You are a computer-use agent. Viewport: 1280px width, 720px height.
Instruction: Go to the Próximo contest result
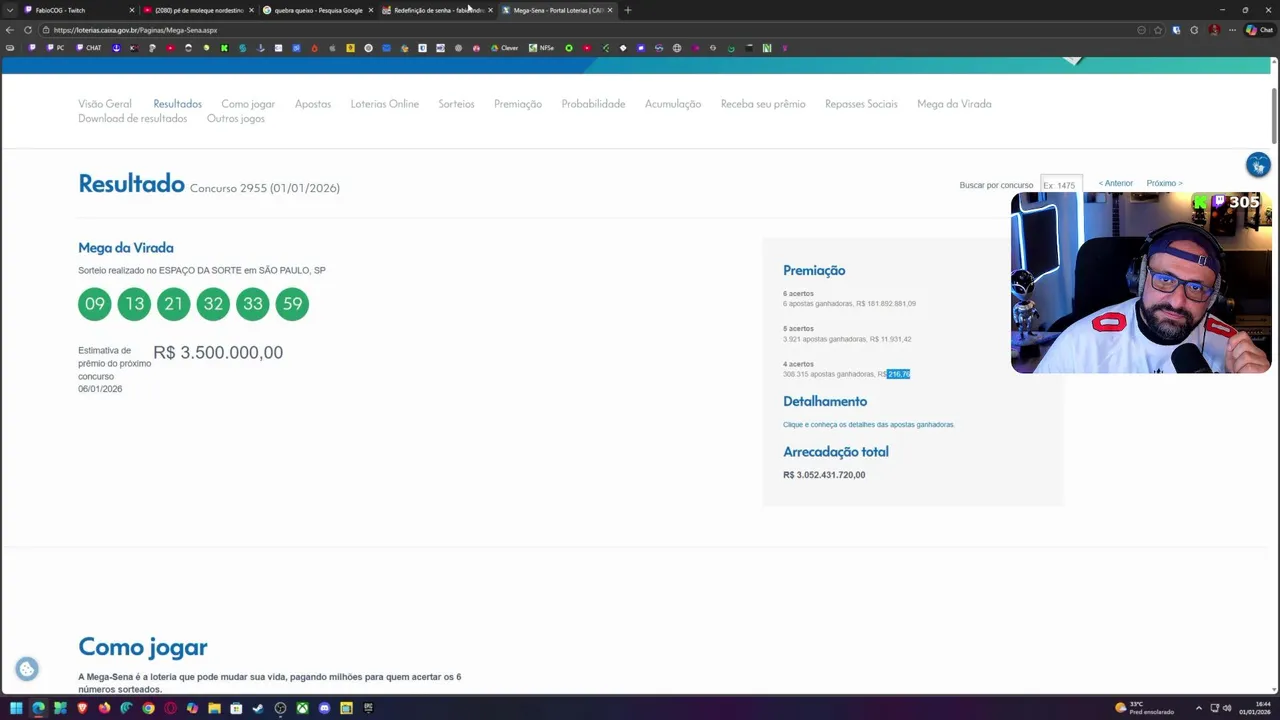pos(1164,184)
